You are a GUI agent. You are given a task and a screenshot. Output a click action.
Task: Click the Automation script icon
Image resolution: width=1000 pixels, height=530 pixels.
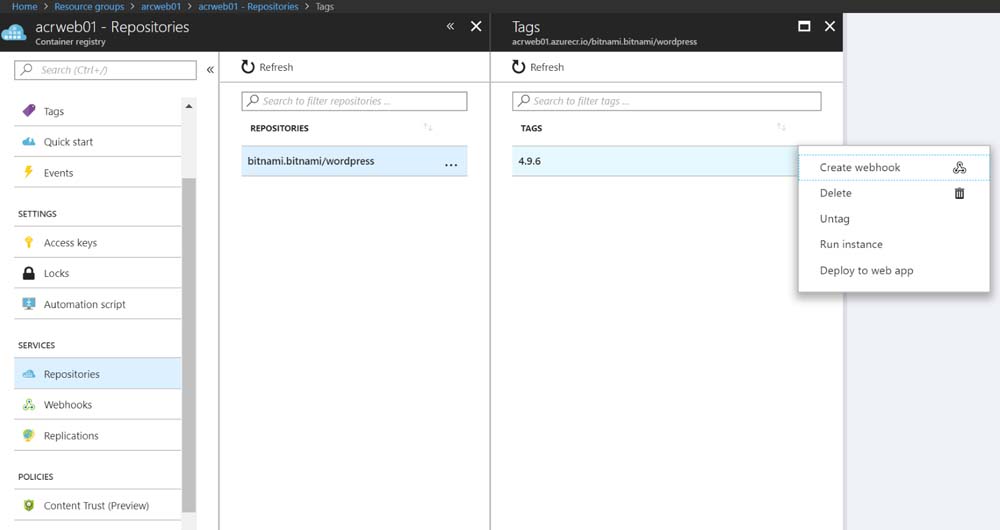[29, 305]
